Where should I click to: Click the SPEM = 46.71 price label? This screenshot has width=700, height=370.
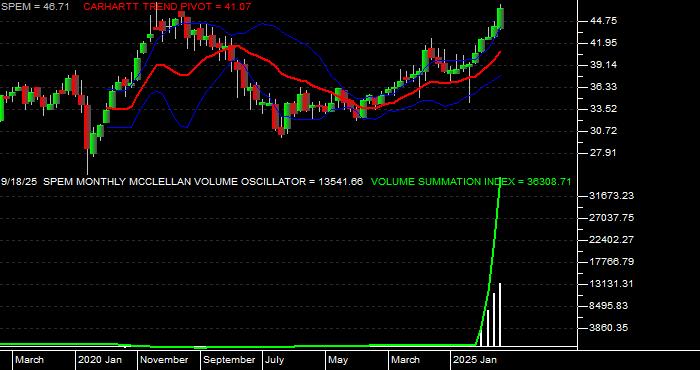click(35, 7)
